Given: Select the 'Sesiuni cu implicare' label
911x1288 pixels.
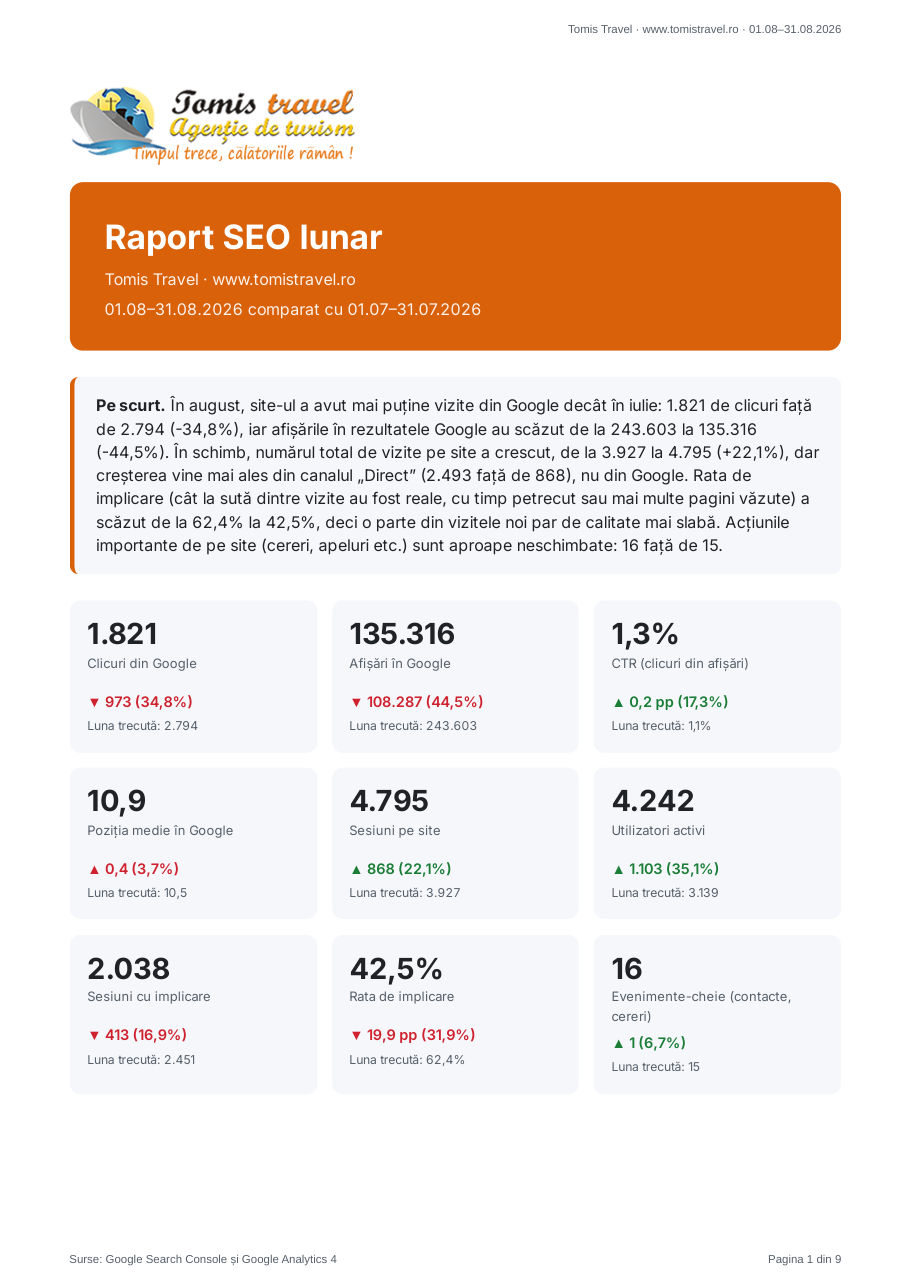Looking at the screenshot, I should pos(149,996).
